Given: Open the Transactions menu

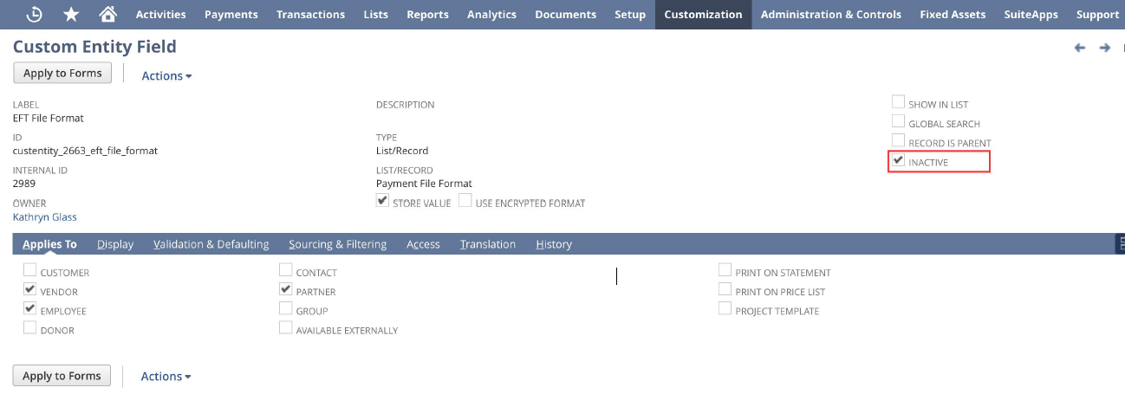Looking at the screenshot, I should (311, 14).
